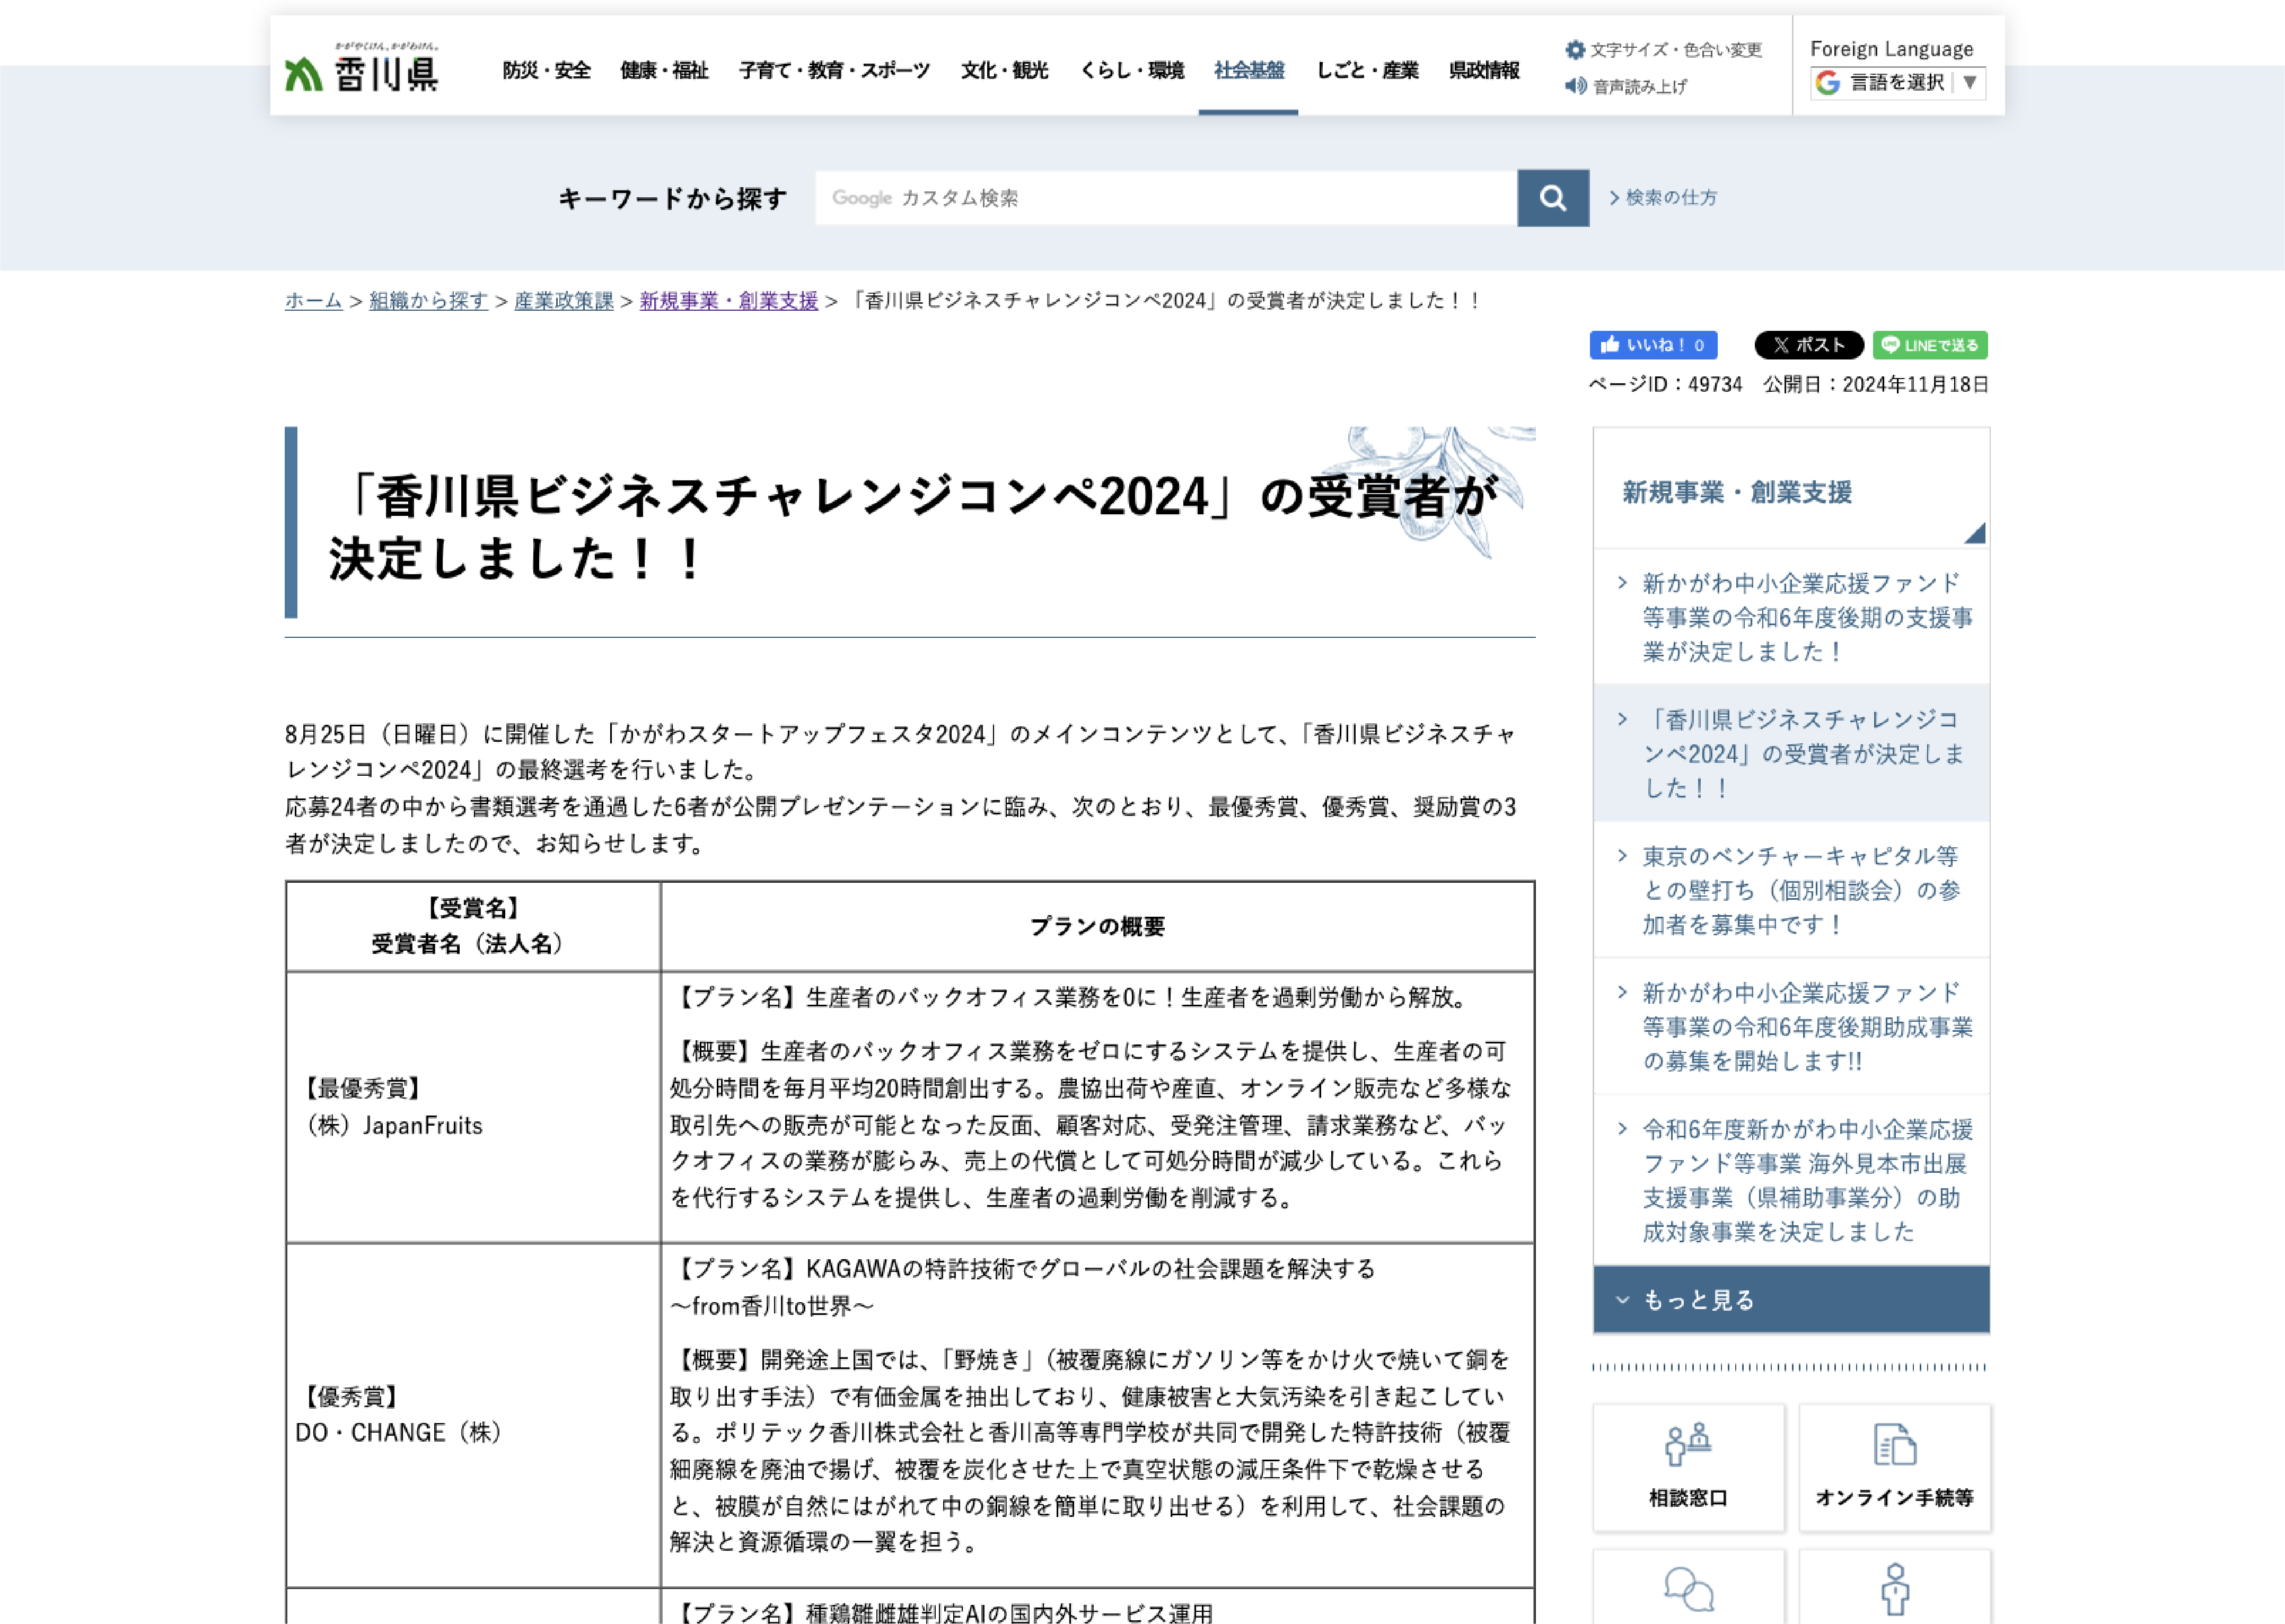
Task: Open the 産業政策課 breadcrumb link
Action: click(564, 301)
